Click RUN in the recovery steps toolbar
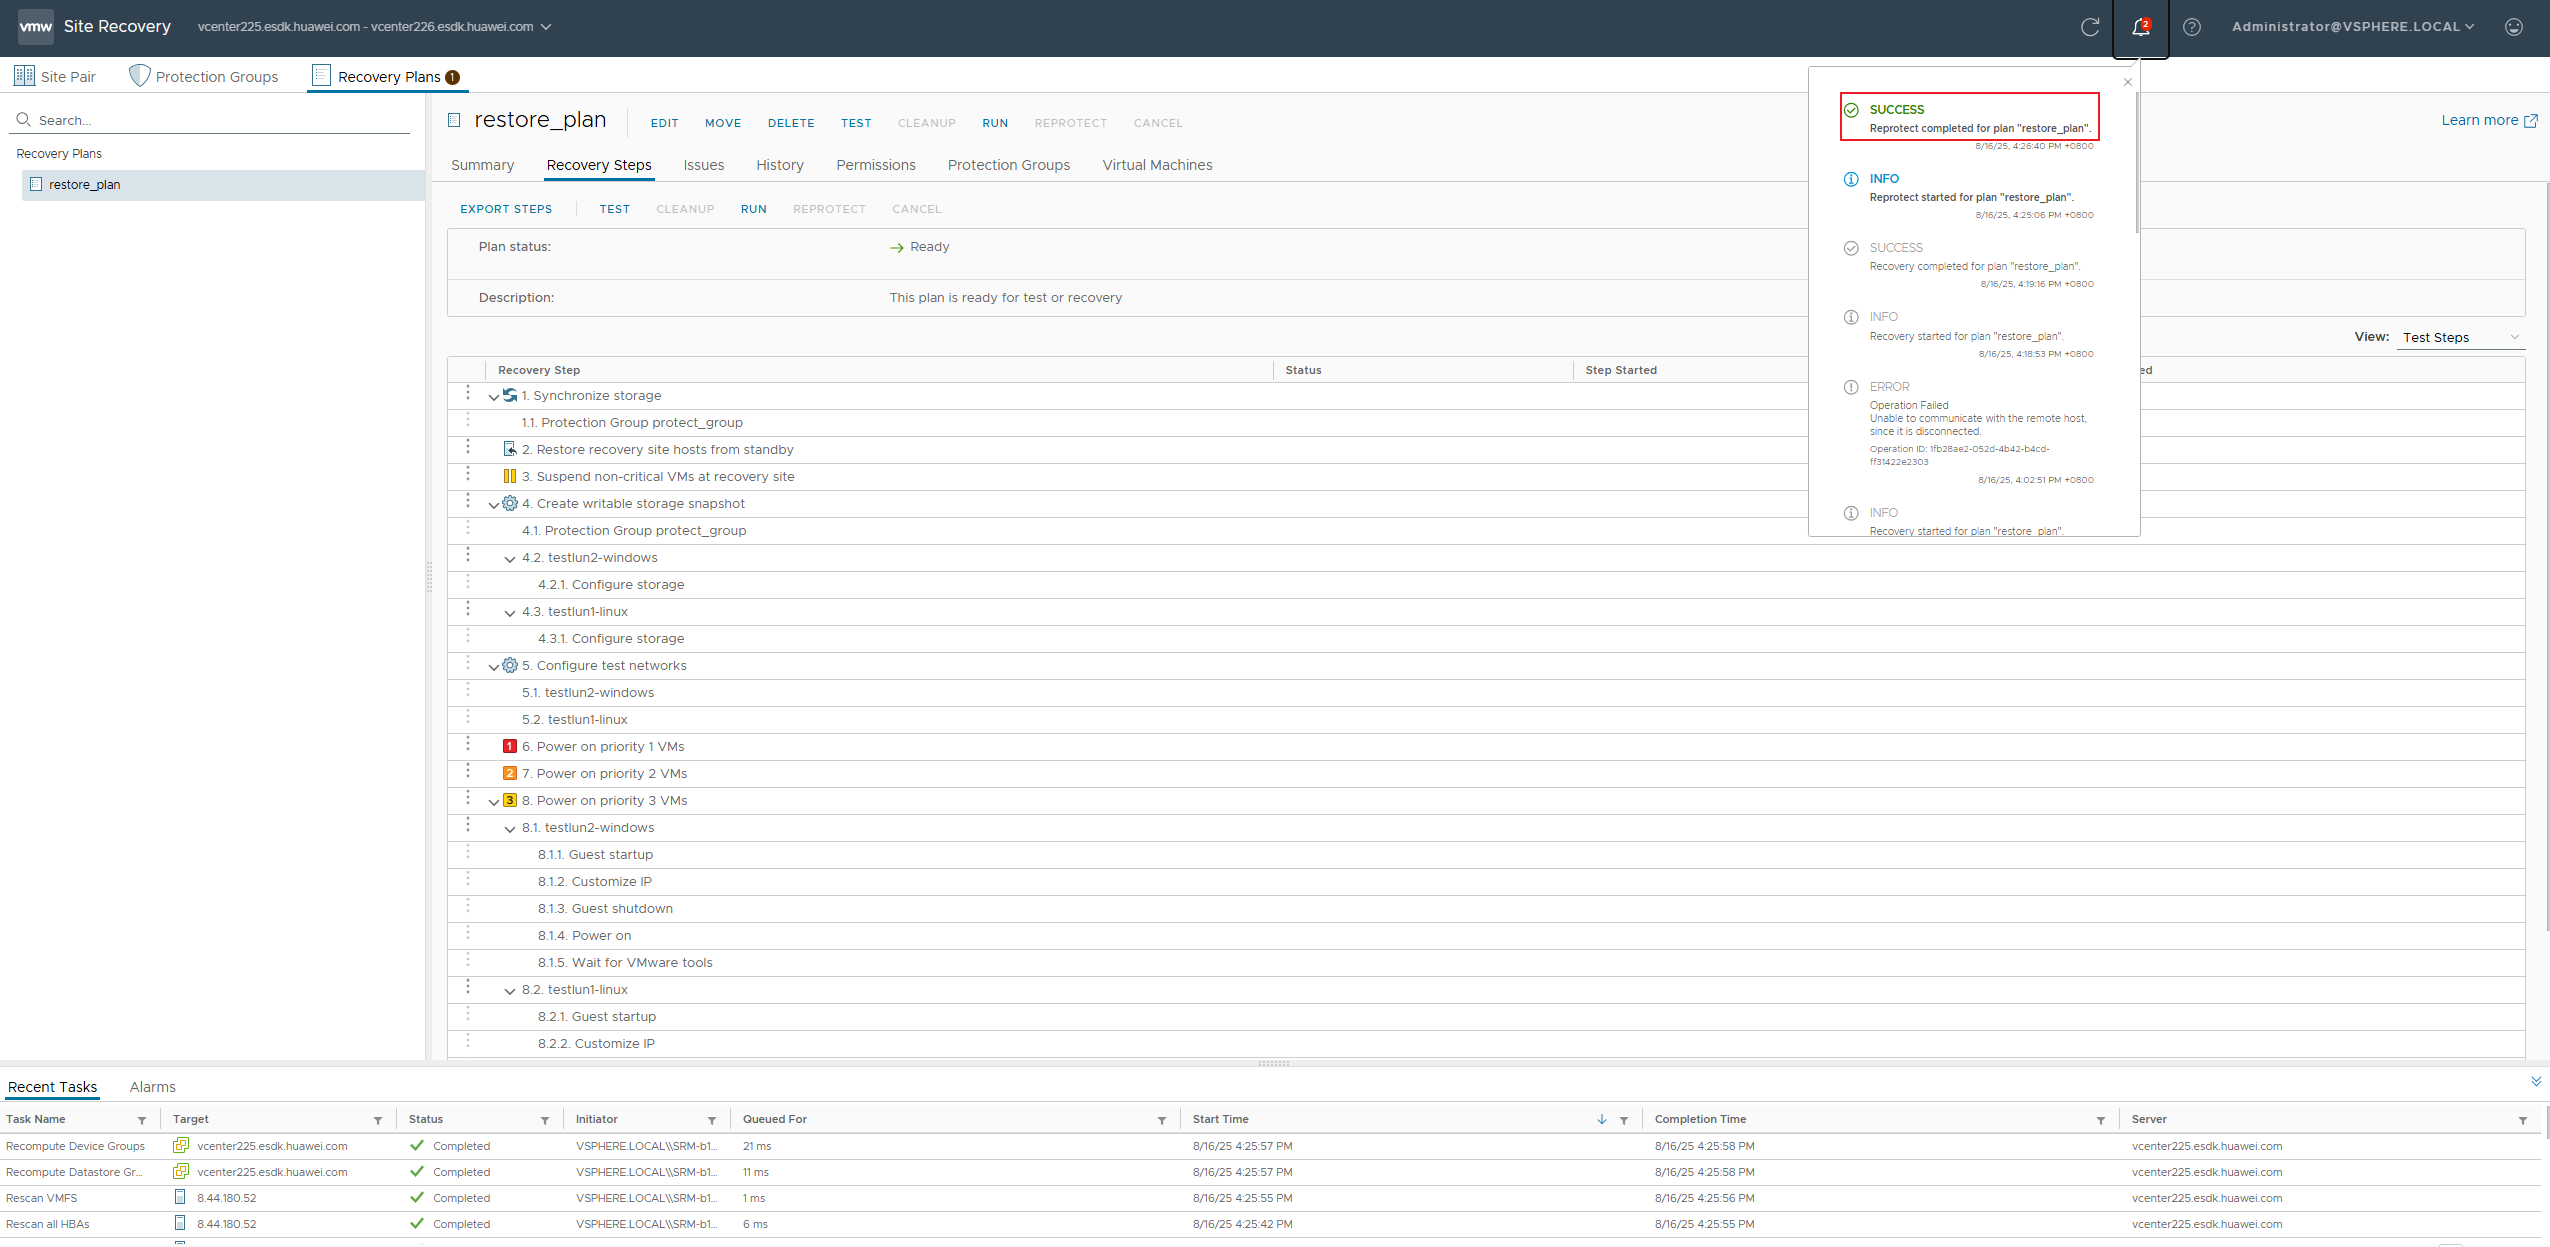The width and height of the screenshot is (2550, 1247). coord(754,209)
